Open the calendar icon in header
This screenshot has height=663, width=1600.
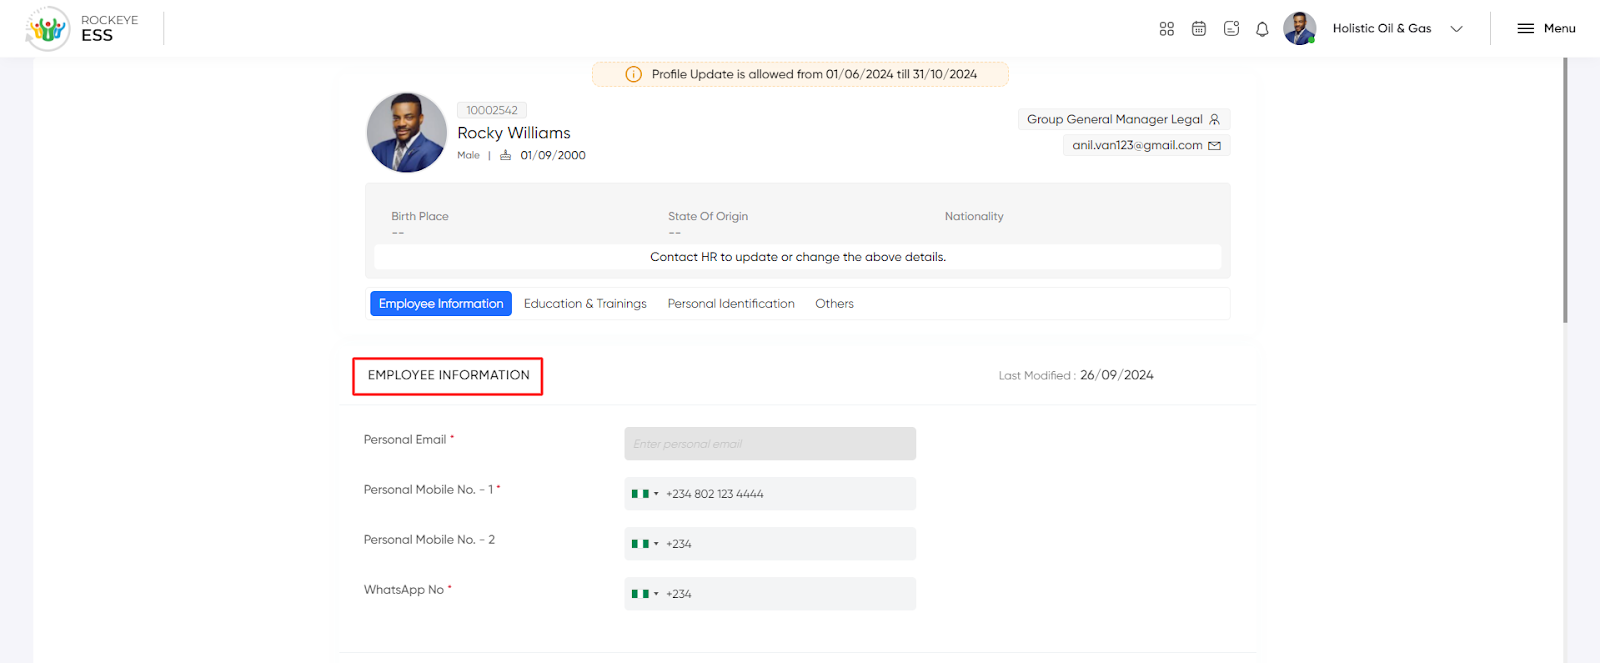coord(1199,29)
